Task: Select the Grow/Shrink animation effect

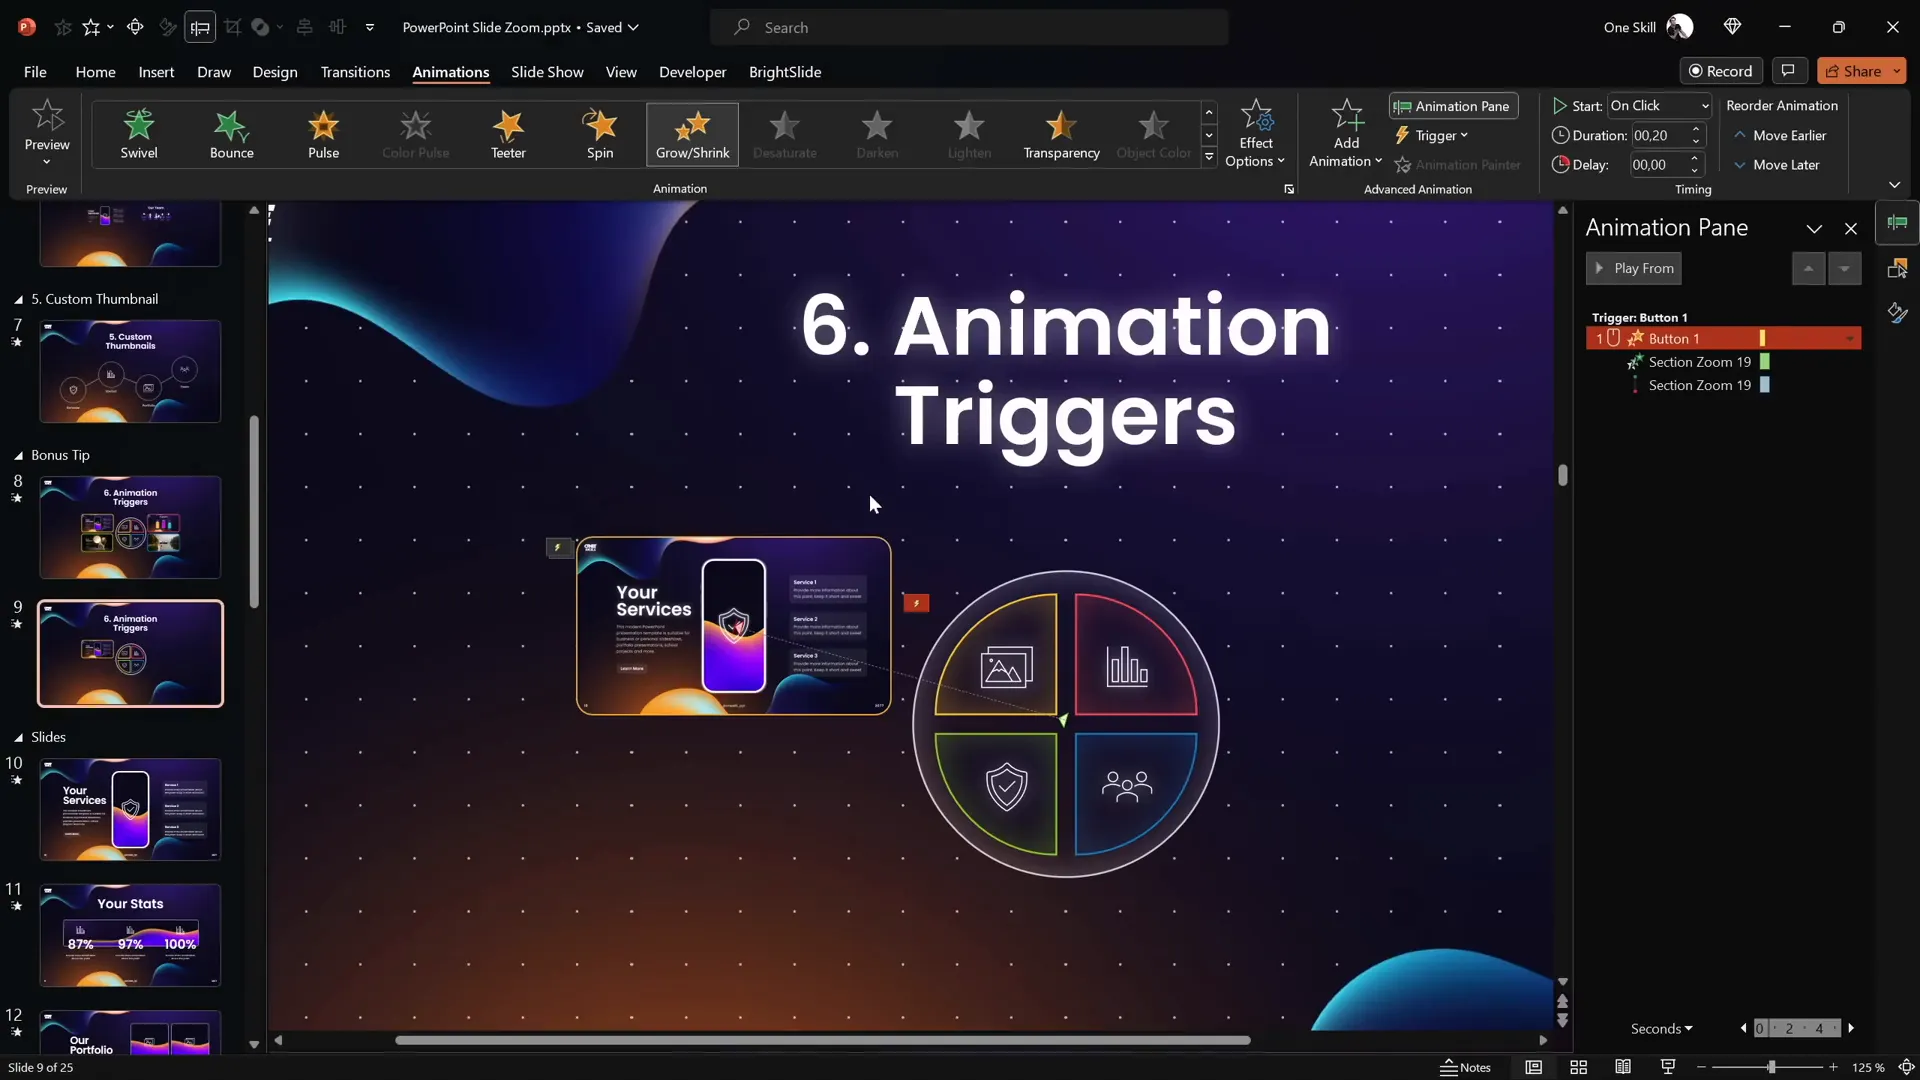Action: pos(692,134)
